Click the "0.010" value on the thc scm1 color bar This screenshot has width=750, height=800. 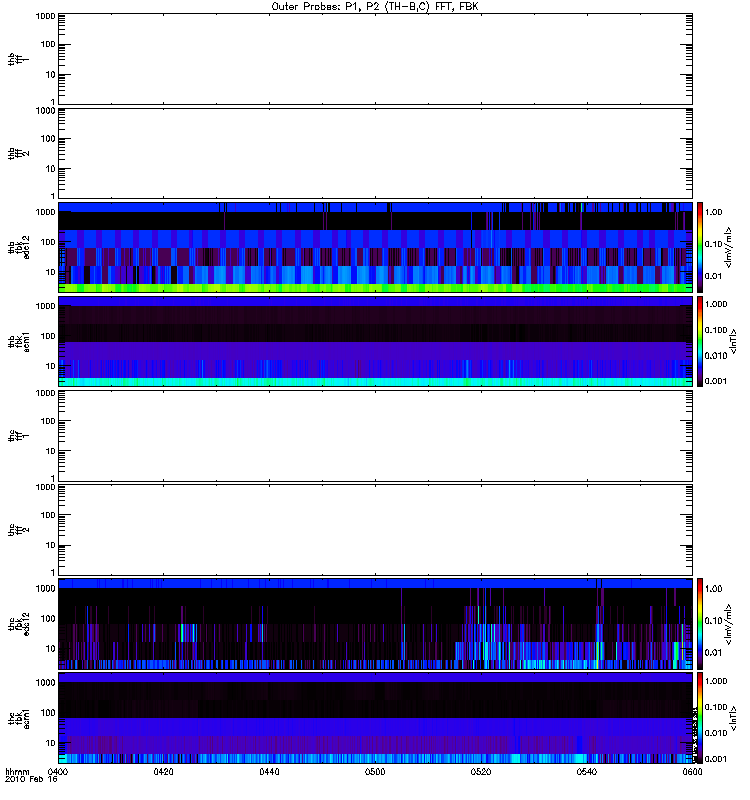coord(716,733)
